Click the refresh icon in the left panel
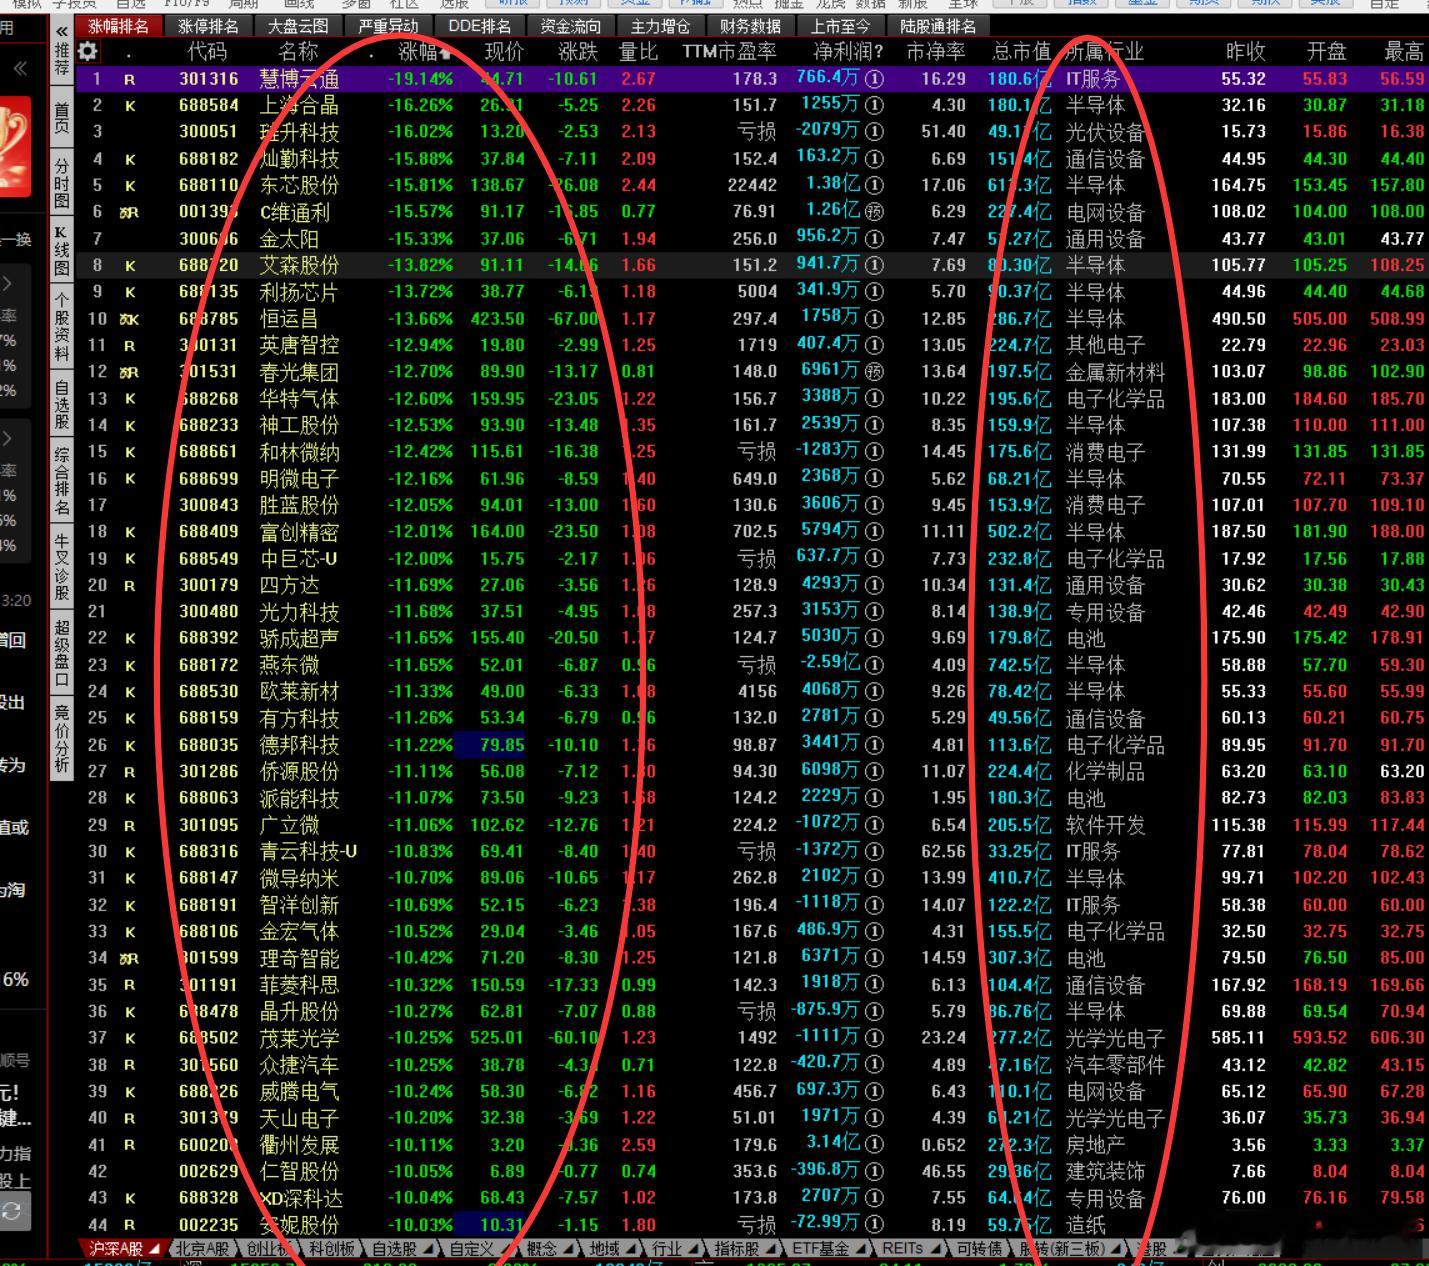 pos(12,1211)
